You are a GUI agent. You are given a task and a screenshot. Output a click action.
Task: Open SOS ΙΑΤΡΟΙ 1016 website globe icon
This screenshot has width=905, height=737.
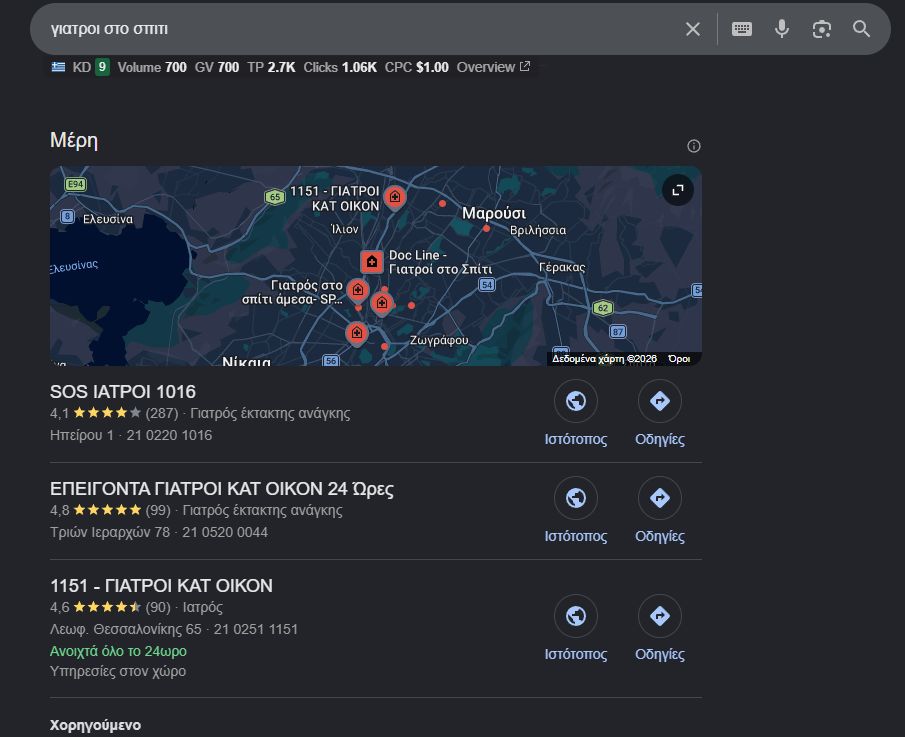pyautogui.click(x=575, y=401)
